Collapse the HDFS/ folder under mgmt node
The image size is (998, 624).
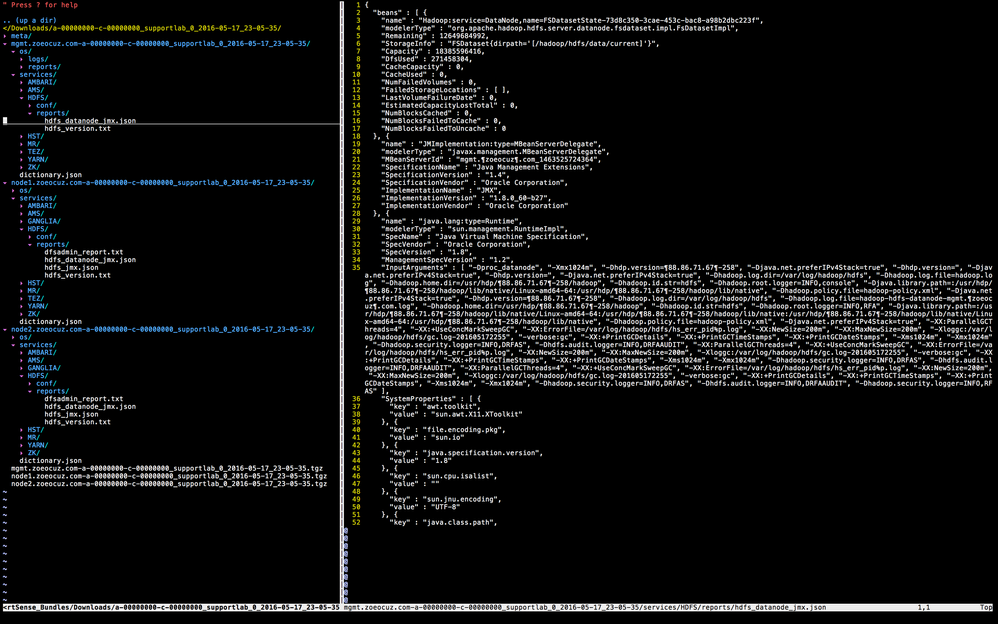click(x=38, y=98)
